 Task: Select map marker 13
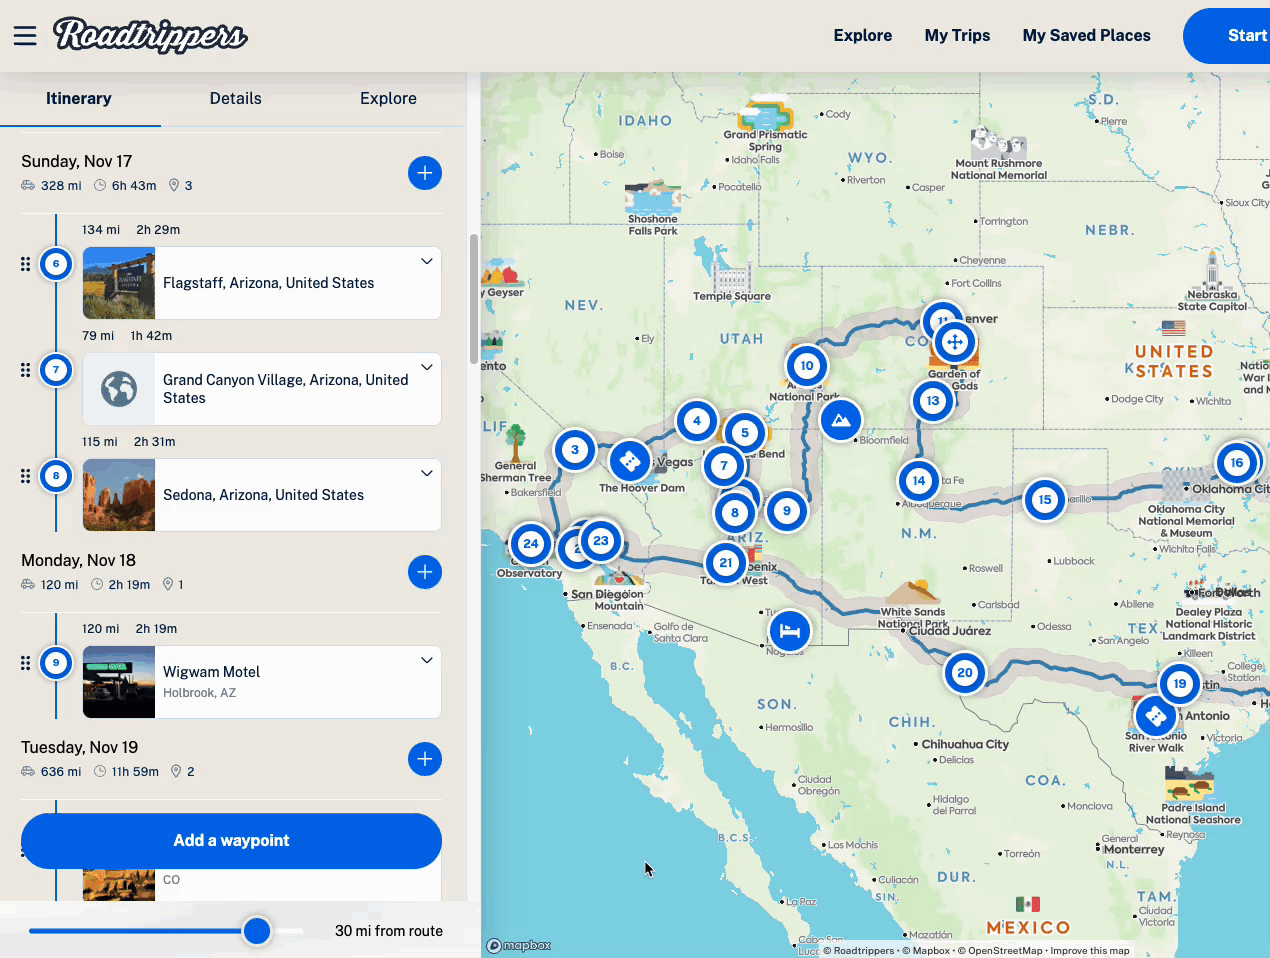coord(933,401)
